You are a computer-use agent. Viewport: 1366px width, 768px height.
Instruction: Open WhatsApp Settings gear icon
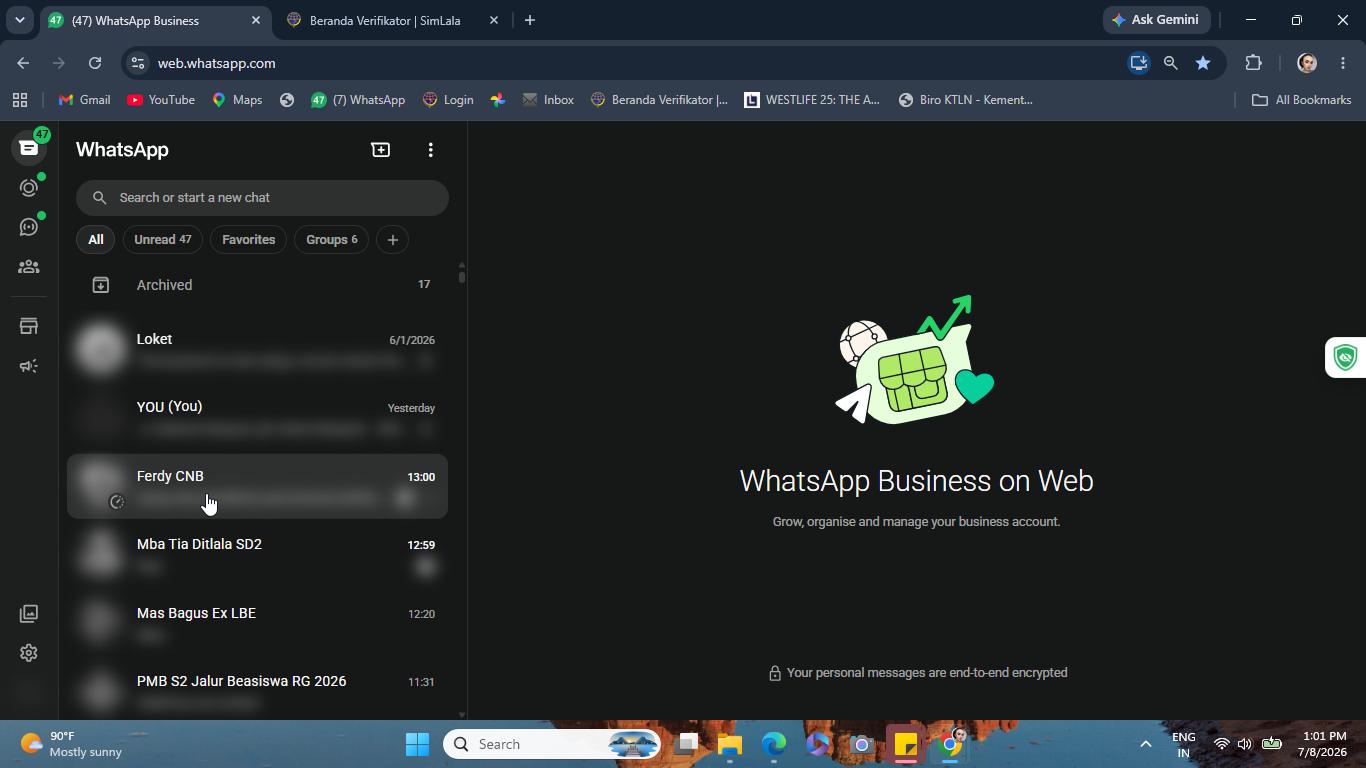click(x=29, y=653)
